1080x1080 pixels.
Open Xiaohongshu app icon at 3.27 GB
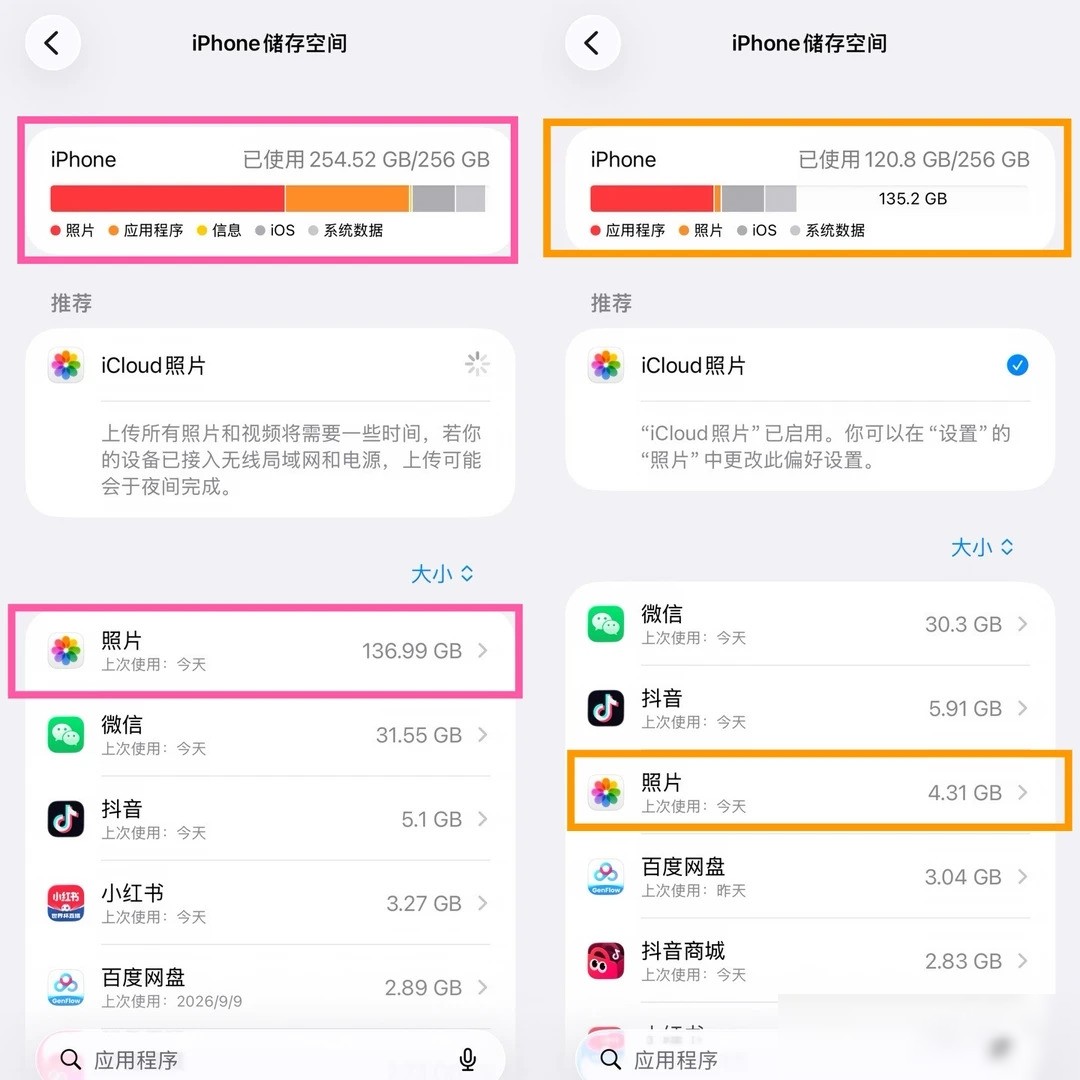[66, 902]
